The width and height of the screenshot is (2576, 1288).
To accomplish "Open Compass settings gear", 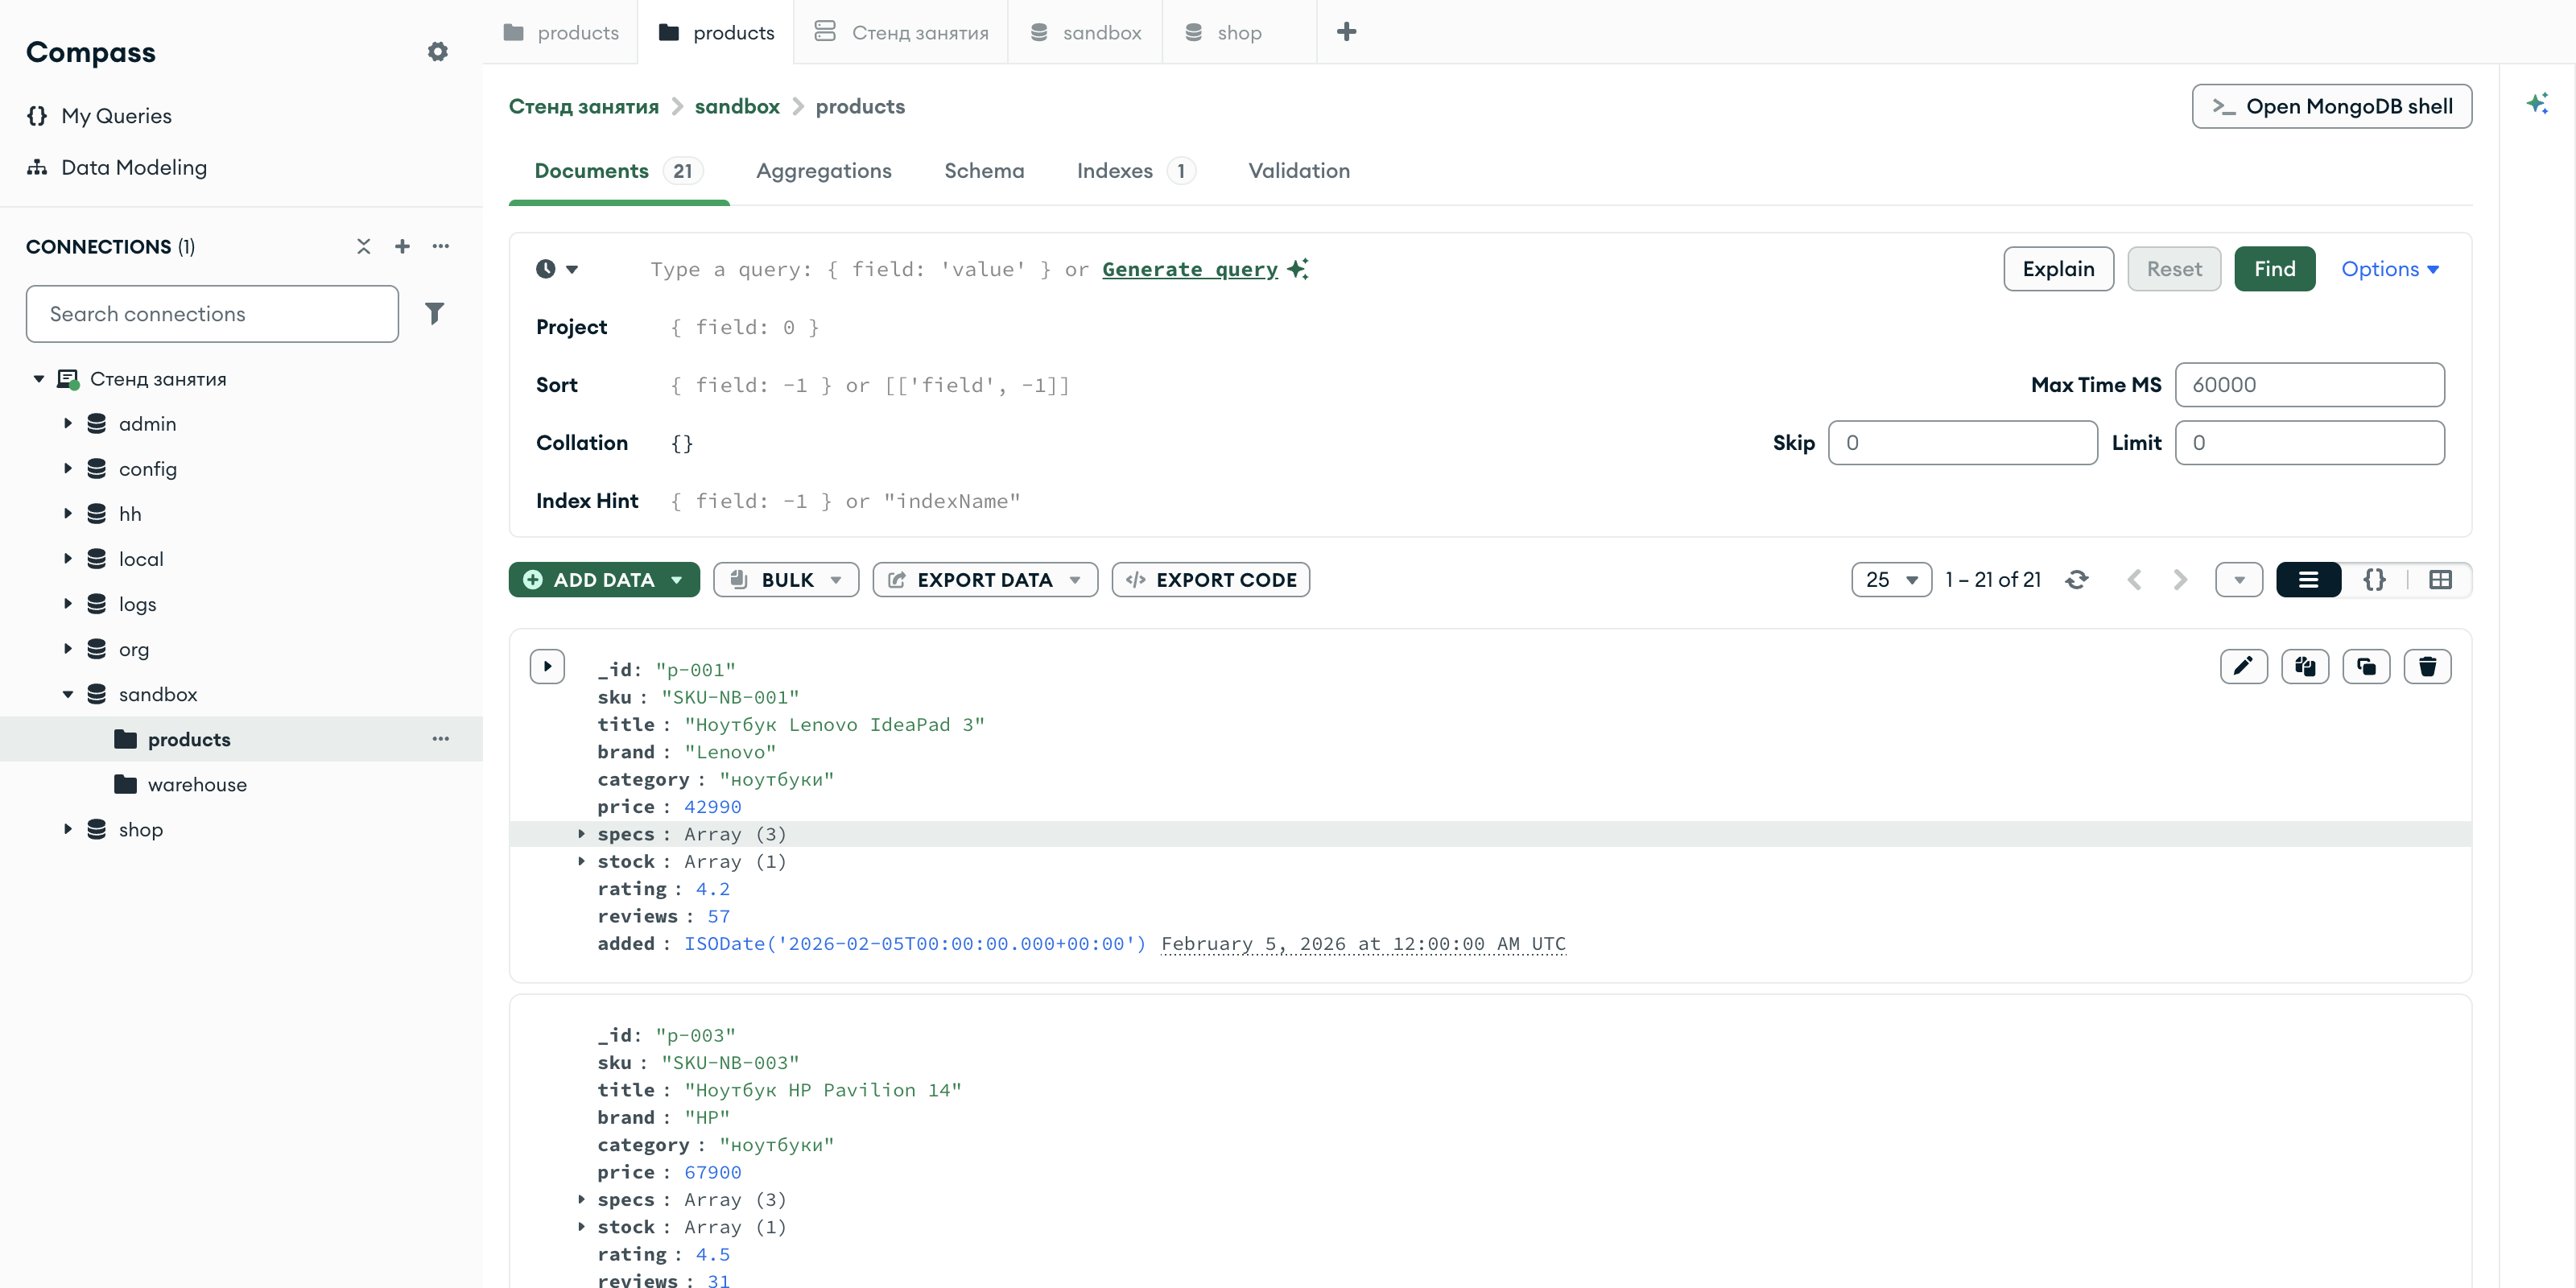I will point(437,51).
